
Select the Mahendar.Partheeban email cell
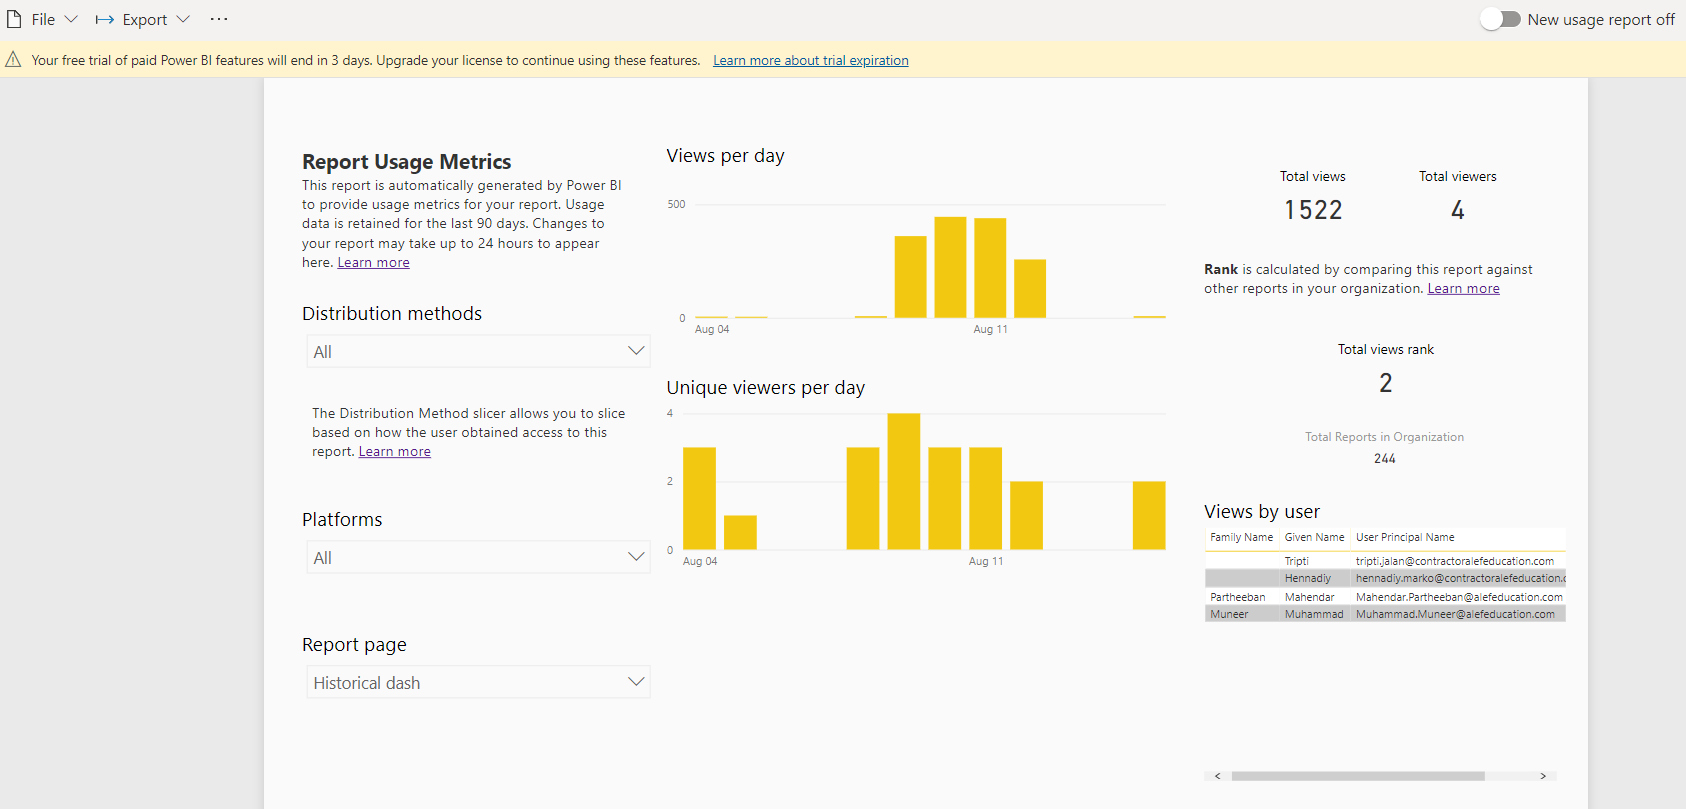1458,597
